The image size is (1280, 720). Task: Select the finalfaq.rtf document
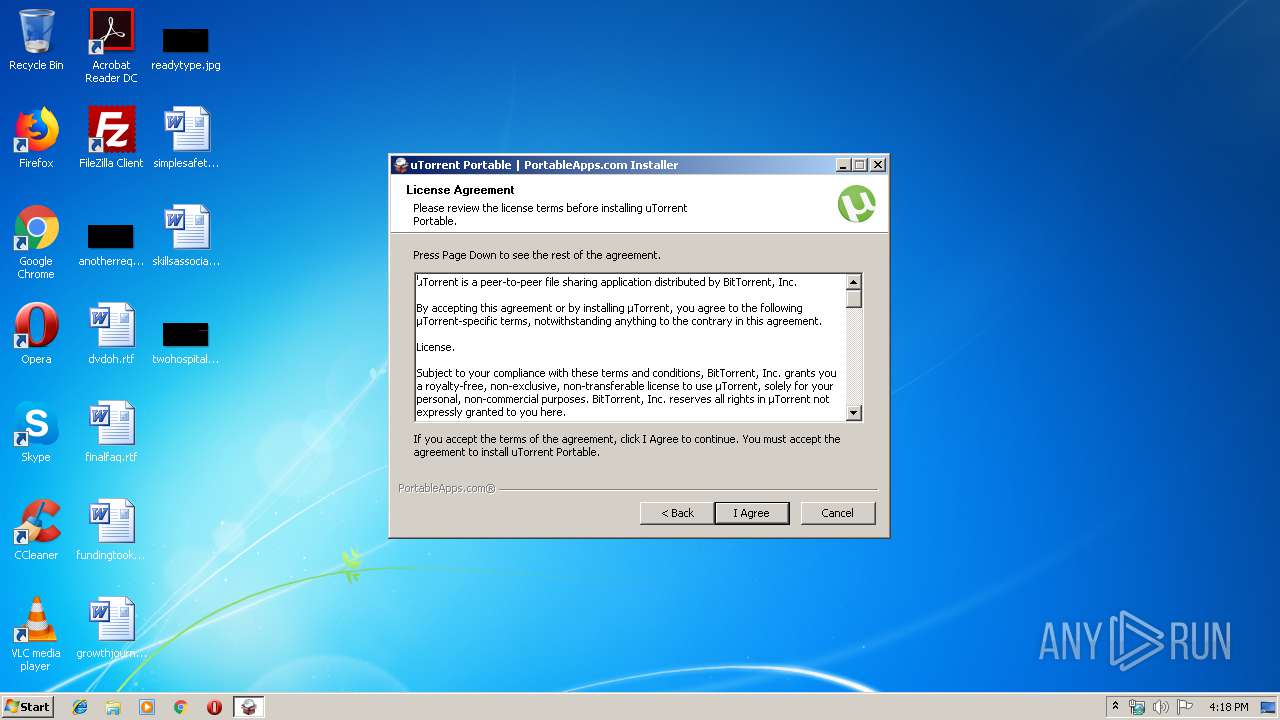pyautogui.click(x=111, y=432)
